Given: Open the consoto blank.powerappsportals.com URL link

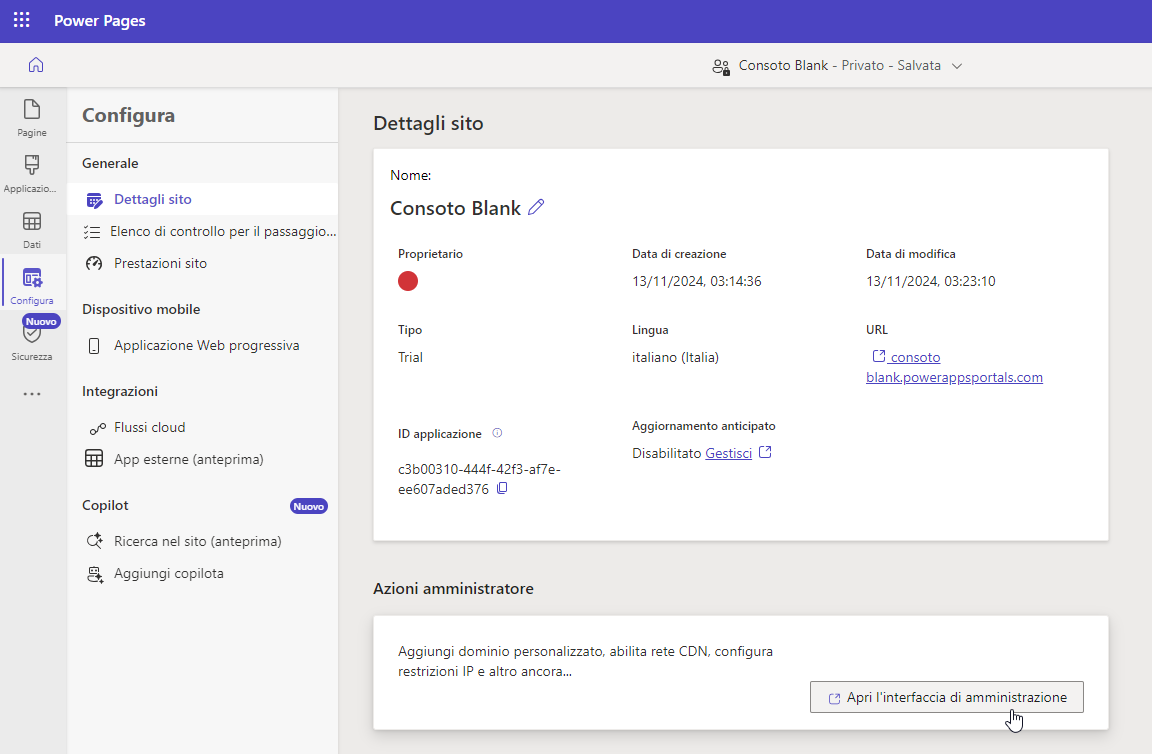Looking at the screenshot, I should point(954,367).
